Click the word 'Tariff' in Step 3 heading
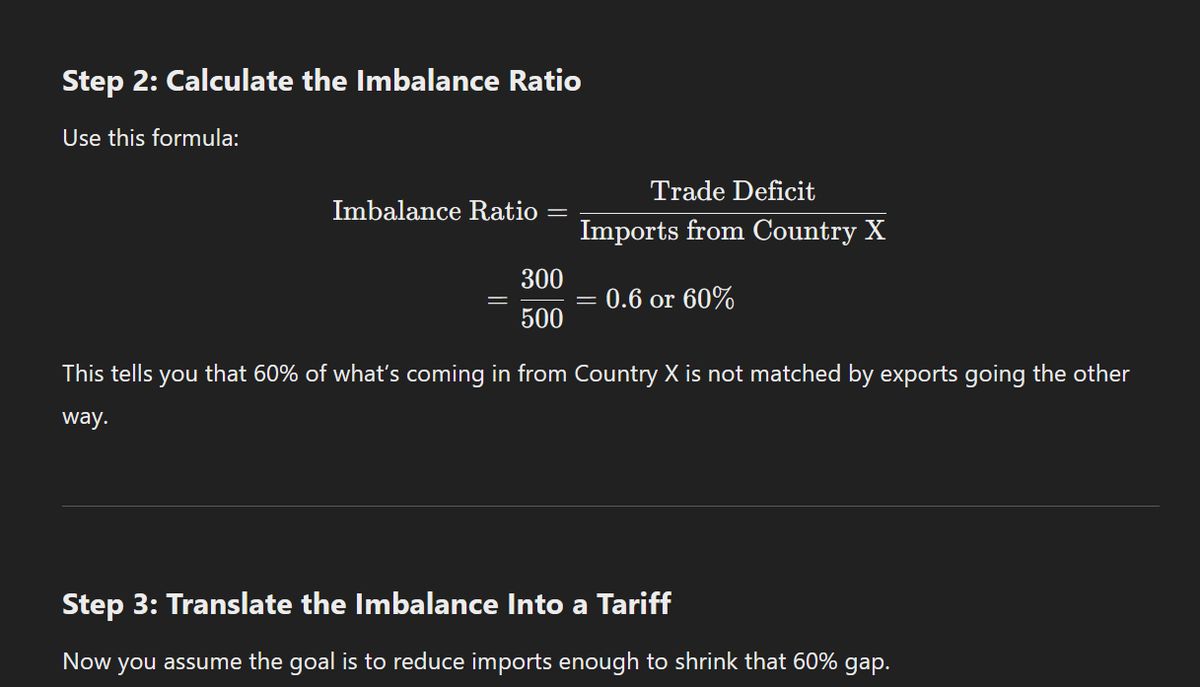The width and height of the screenshot is (1200, 687). (635, 604)
